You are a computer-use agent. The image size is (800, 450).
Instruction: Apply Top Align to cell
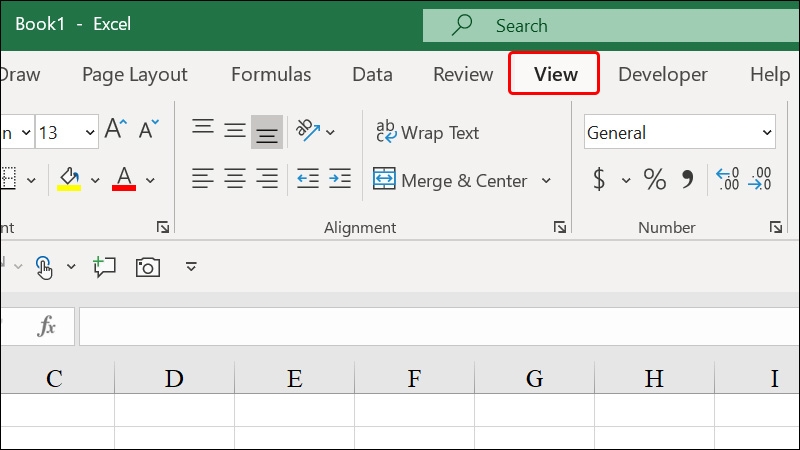203,127
